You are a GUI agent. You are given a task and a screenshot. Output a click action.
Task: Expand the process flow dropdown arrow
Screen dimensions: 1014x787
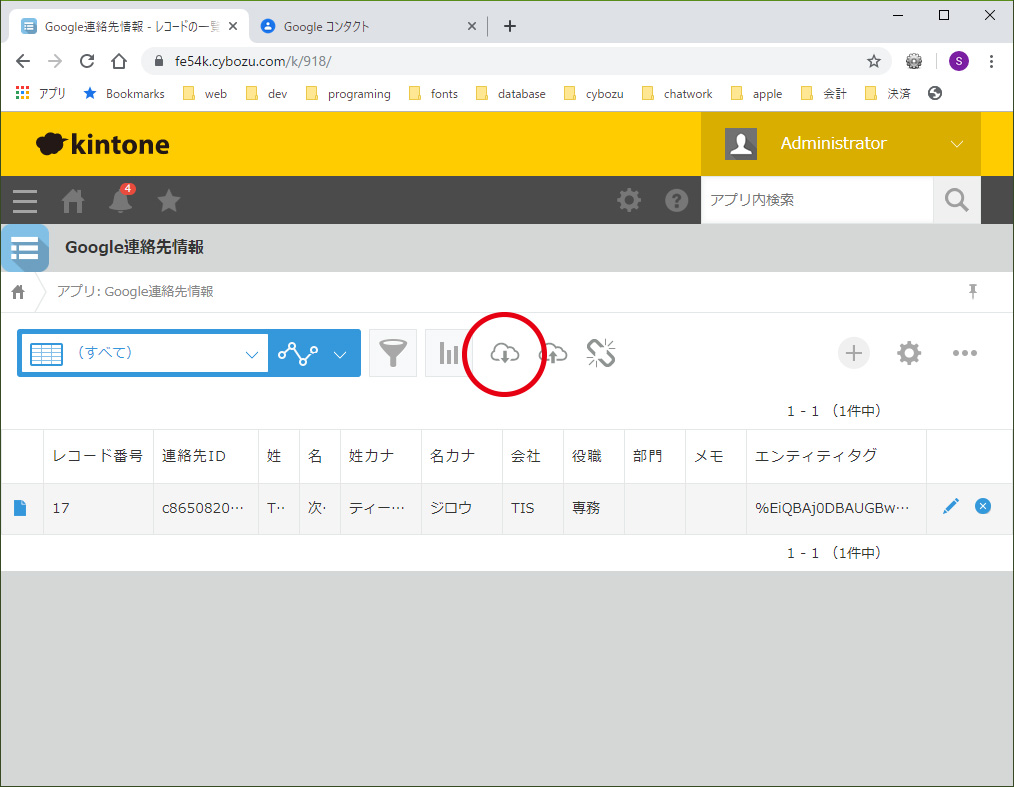340,354
